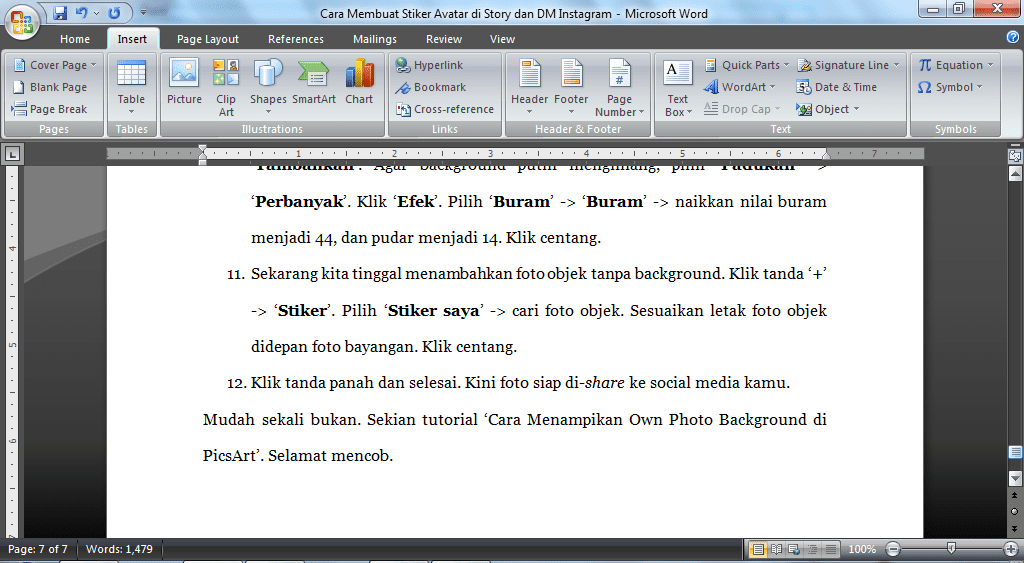Open the Review tab
Viewport: 1024px width, 563px height.
click(444, 39)
